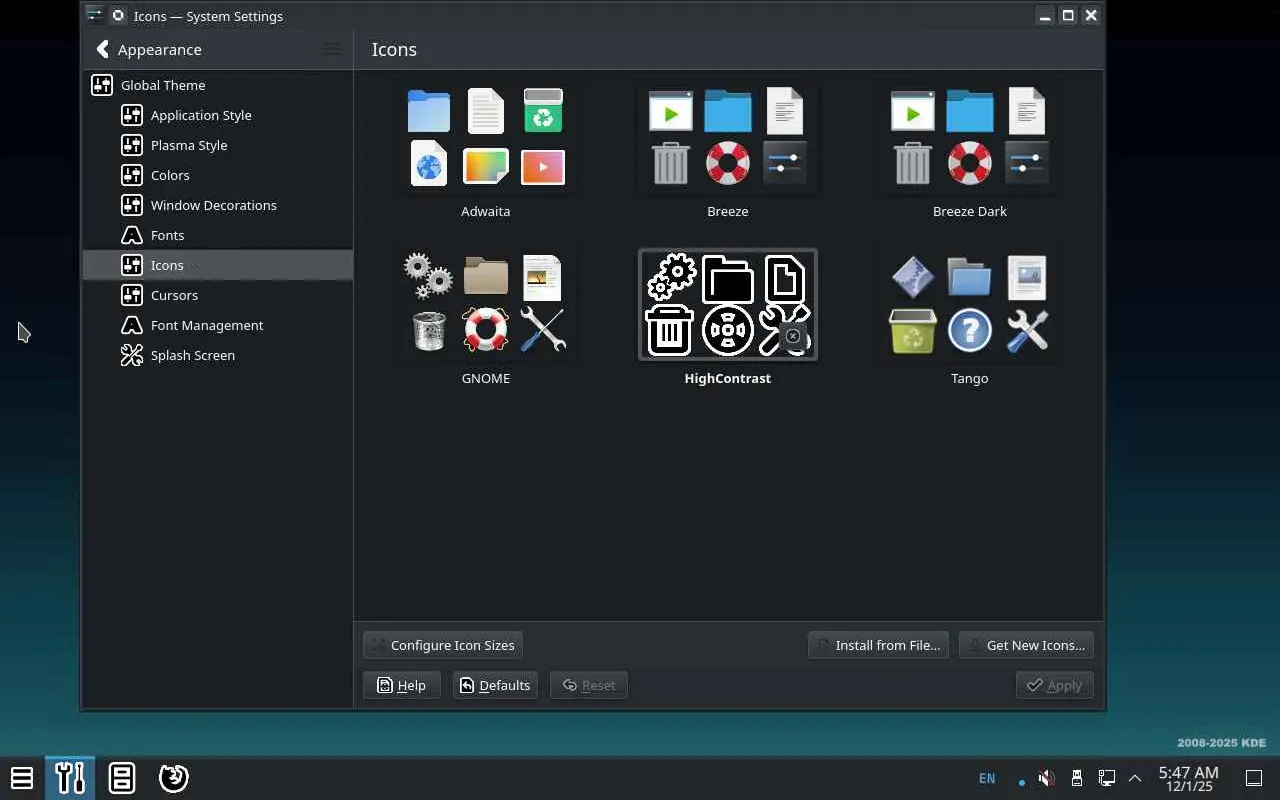Click the Apply button
This screenshot has width=1280, height=800.
pos(1055,685)
